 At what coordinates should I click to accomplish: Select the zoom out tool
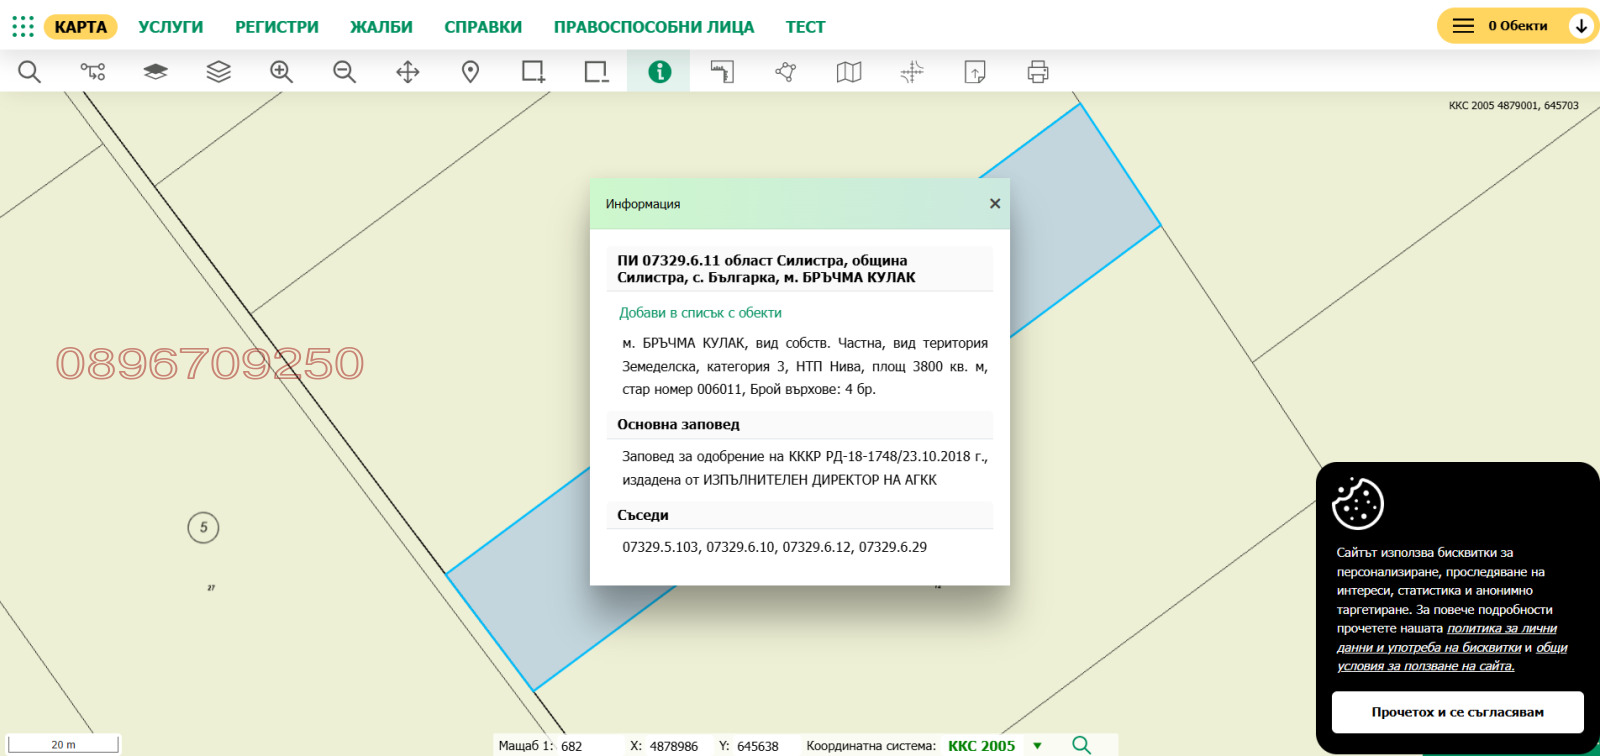click(x=344, y=72)
